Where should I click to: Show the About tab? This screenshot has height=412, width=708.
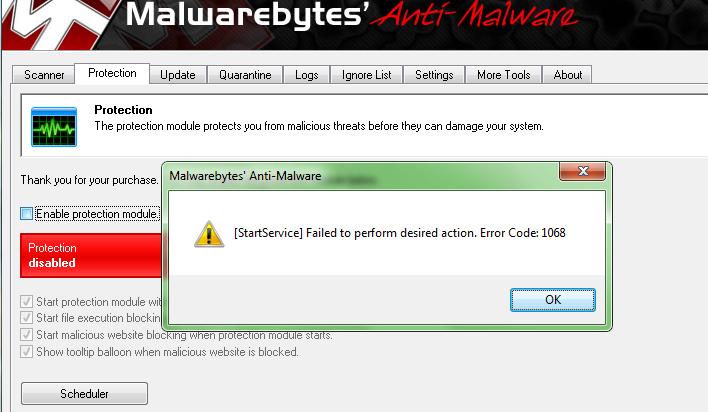[x=568, y=75]
